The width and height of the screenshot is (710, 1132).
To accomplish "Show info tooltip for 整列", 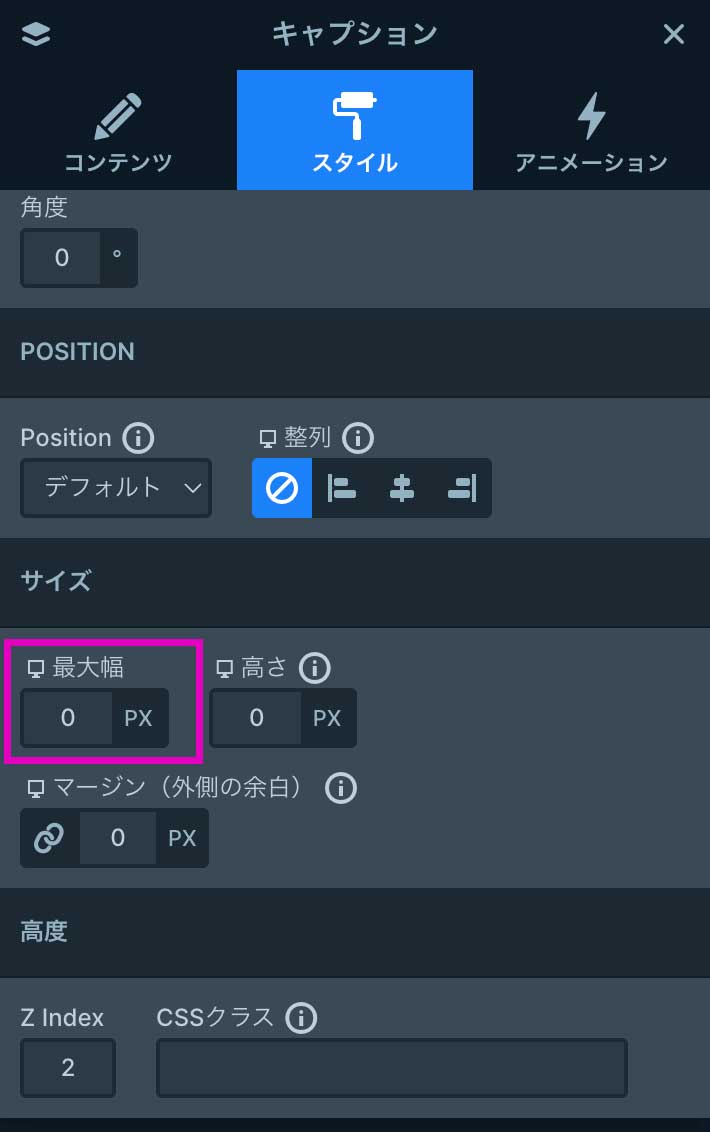I will tap(357, 438).
